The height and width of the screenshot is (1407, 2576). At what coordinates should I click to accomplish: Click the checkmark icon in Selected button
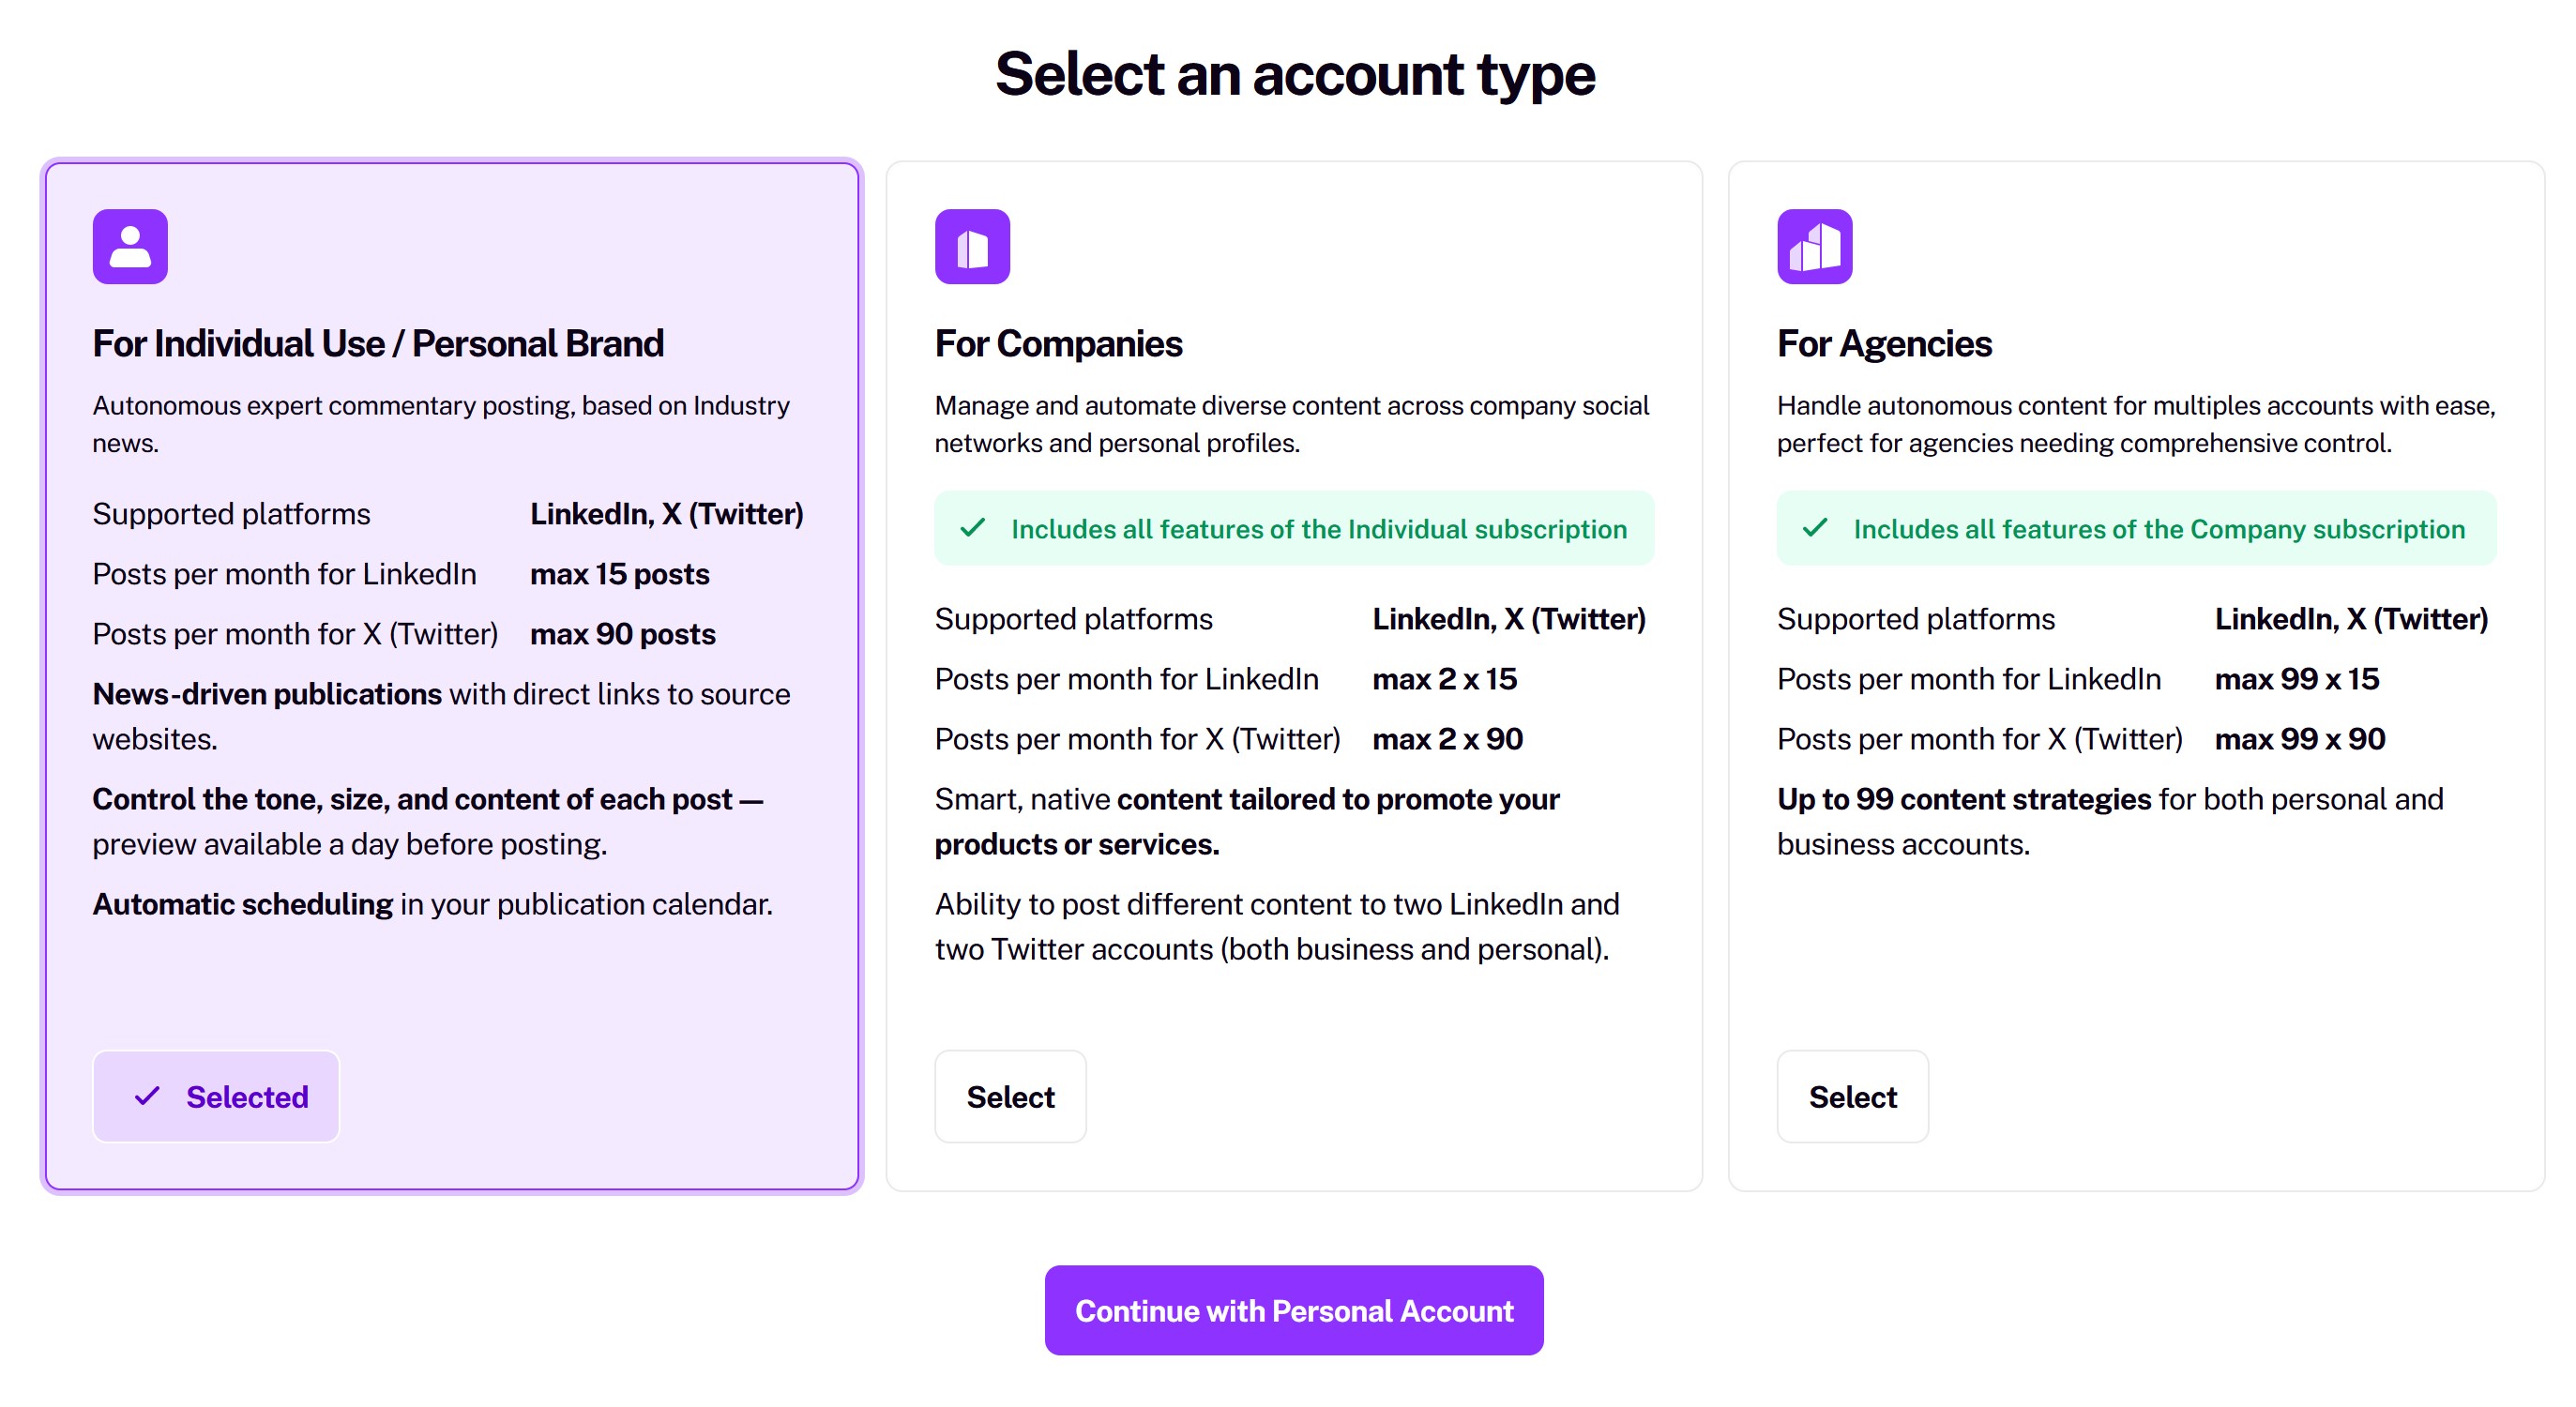pyautogui.click(x=147, y=1097)
